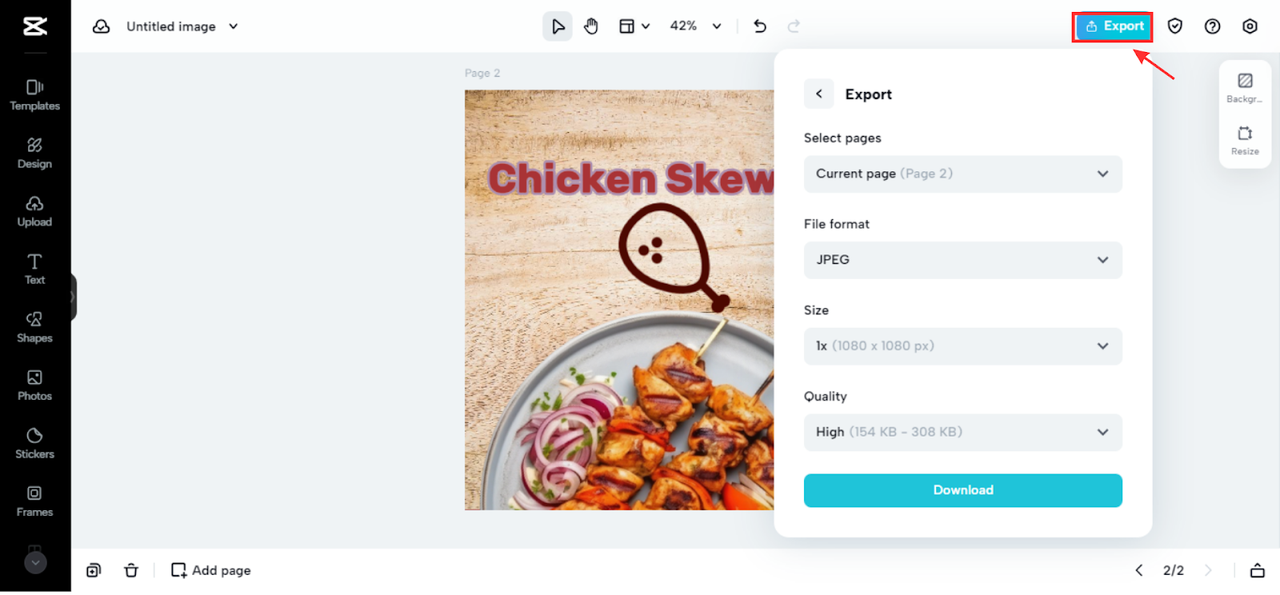Viewport: 1280px width, 595px height.
Task: Open the Templates panel
Action: pos(35,95)
